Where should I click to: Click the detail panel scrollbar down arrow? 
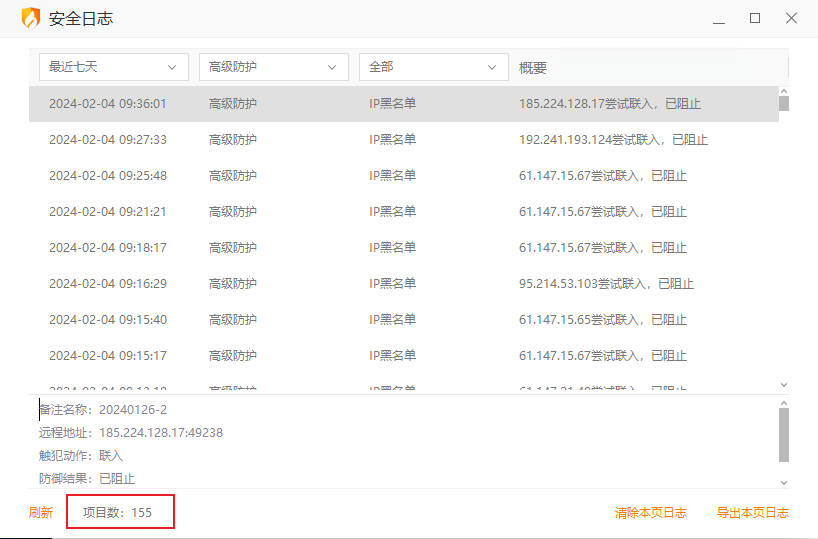[784, 482]
